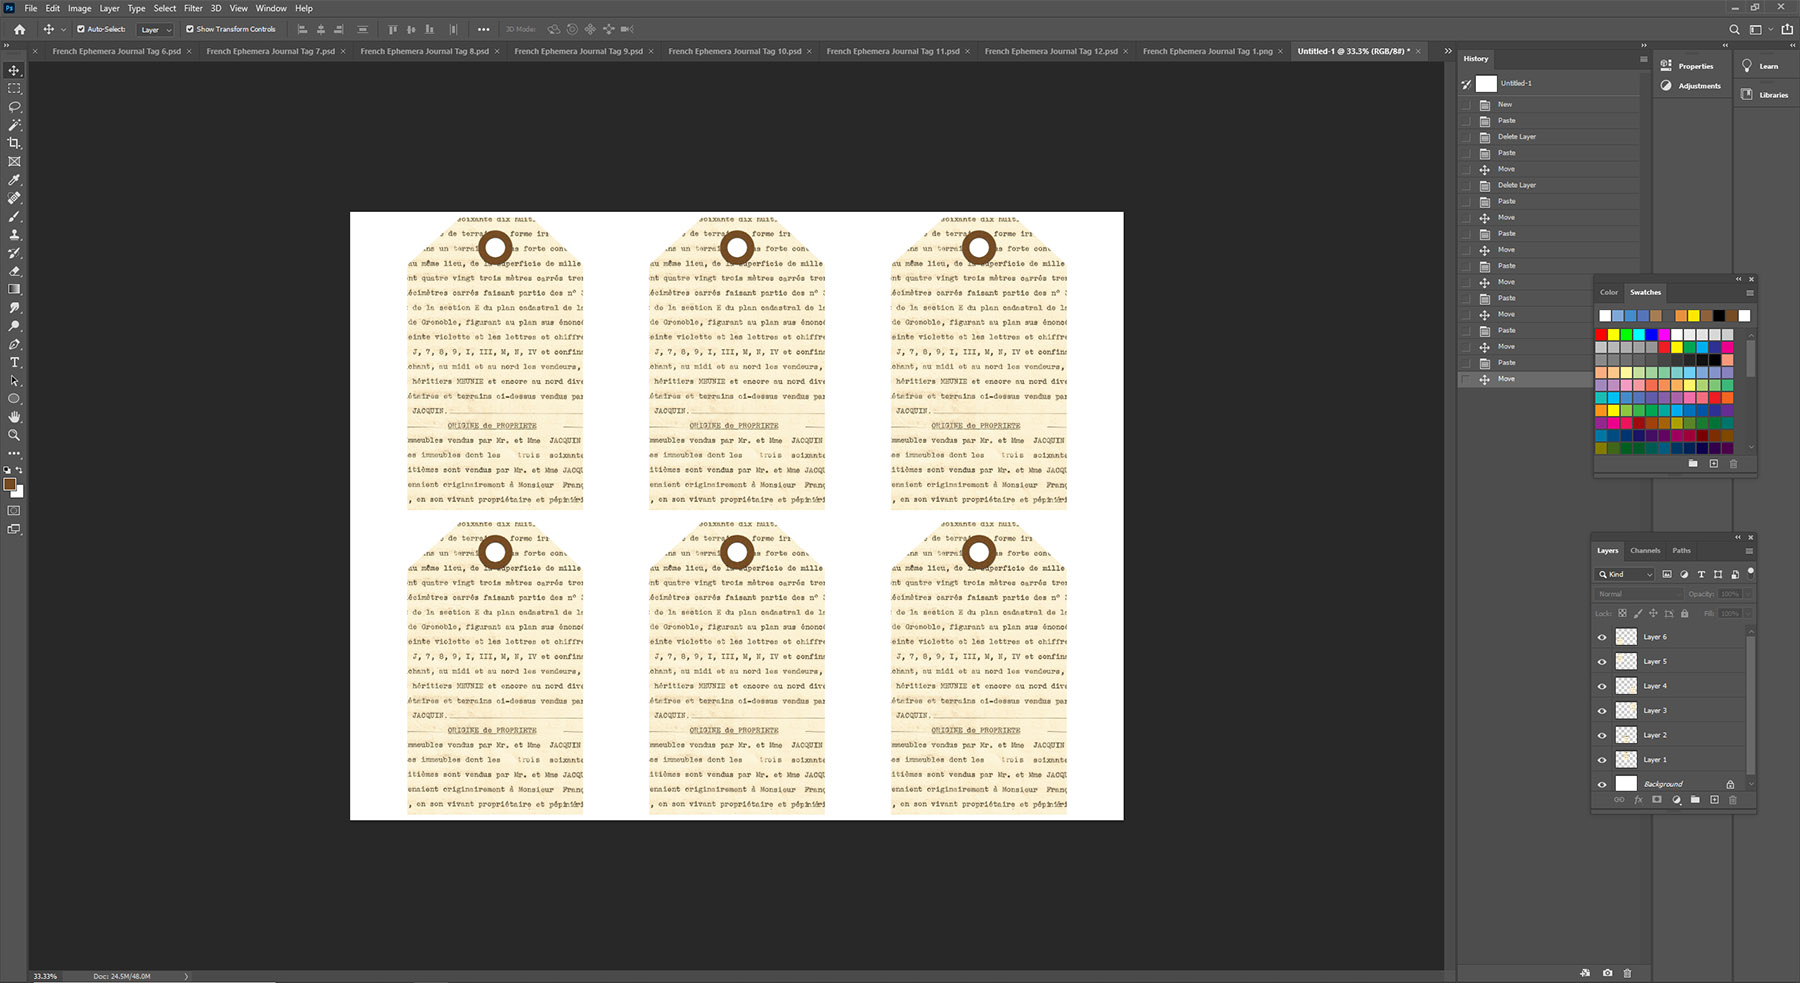This screenshot has height=983, width=1800.
Task: Select the Healing Brush tool
Action: pyautogui.click(x=14, y=198)
